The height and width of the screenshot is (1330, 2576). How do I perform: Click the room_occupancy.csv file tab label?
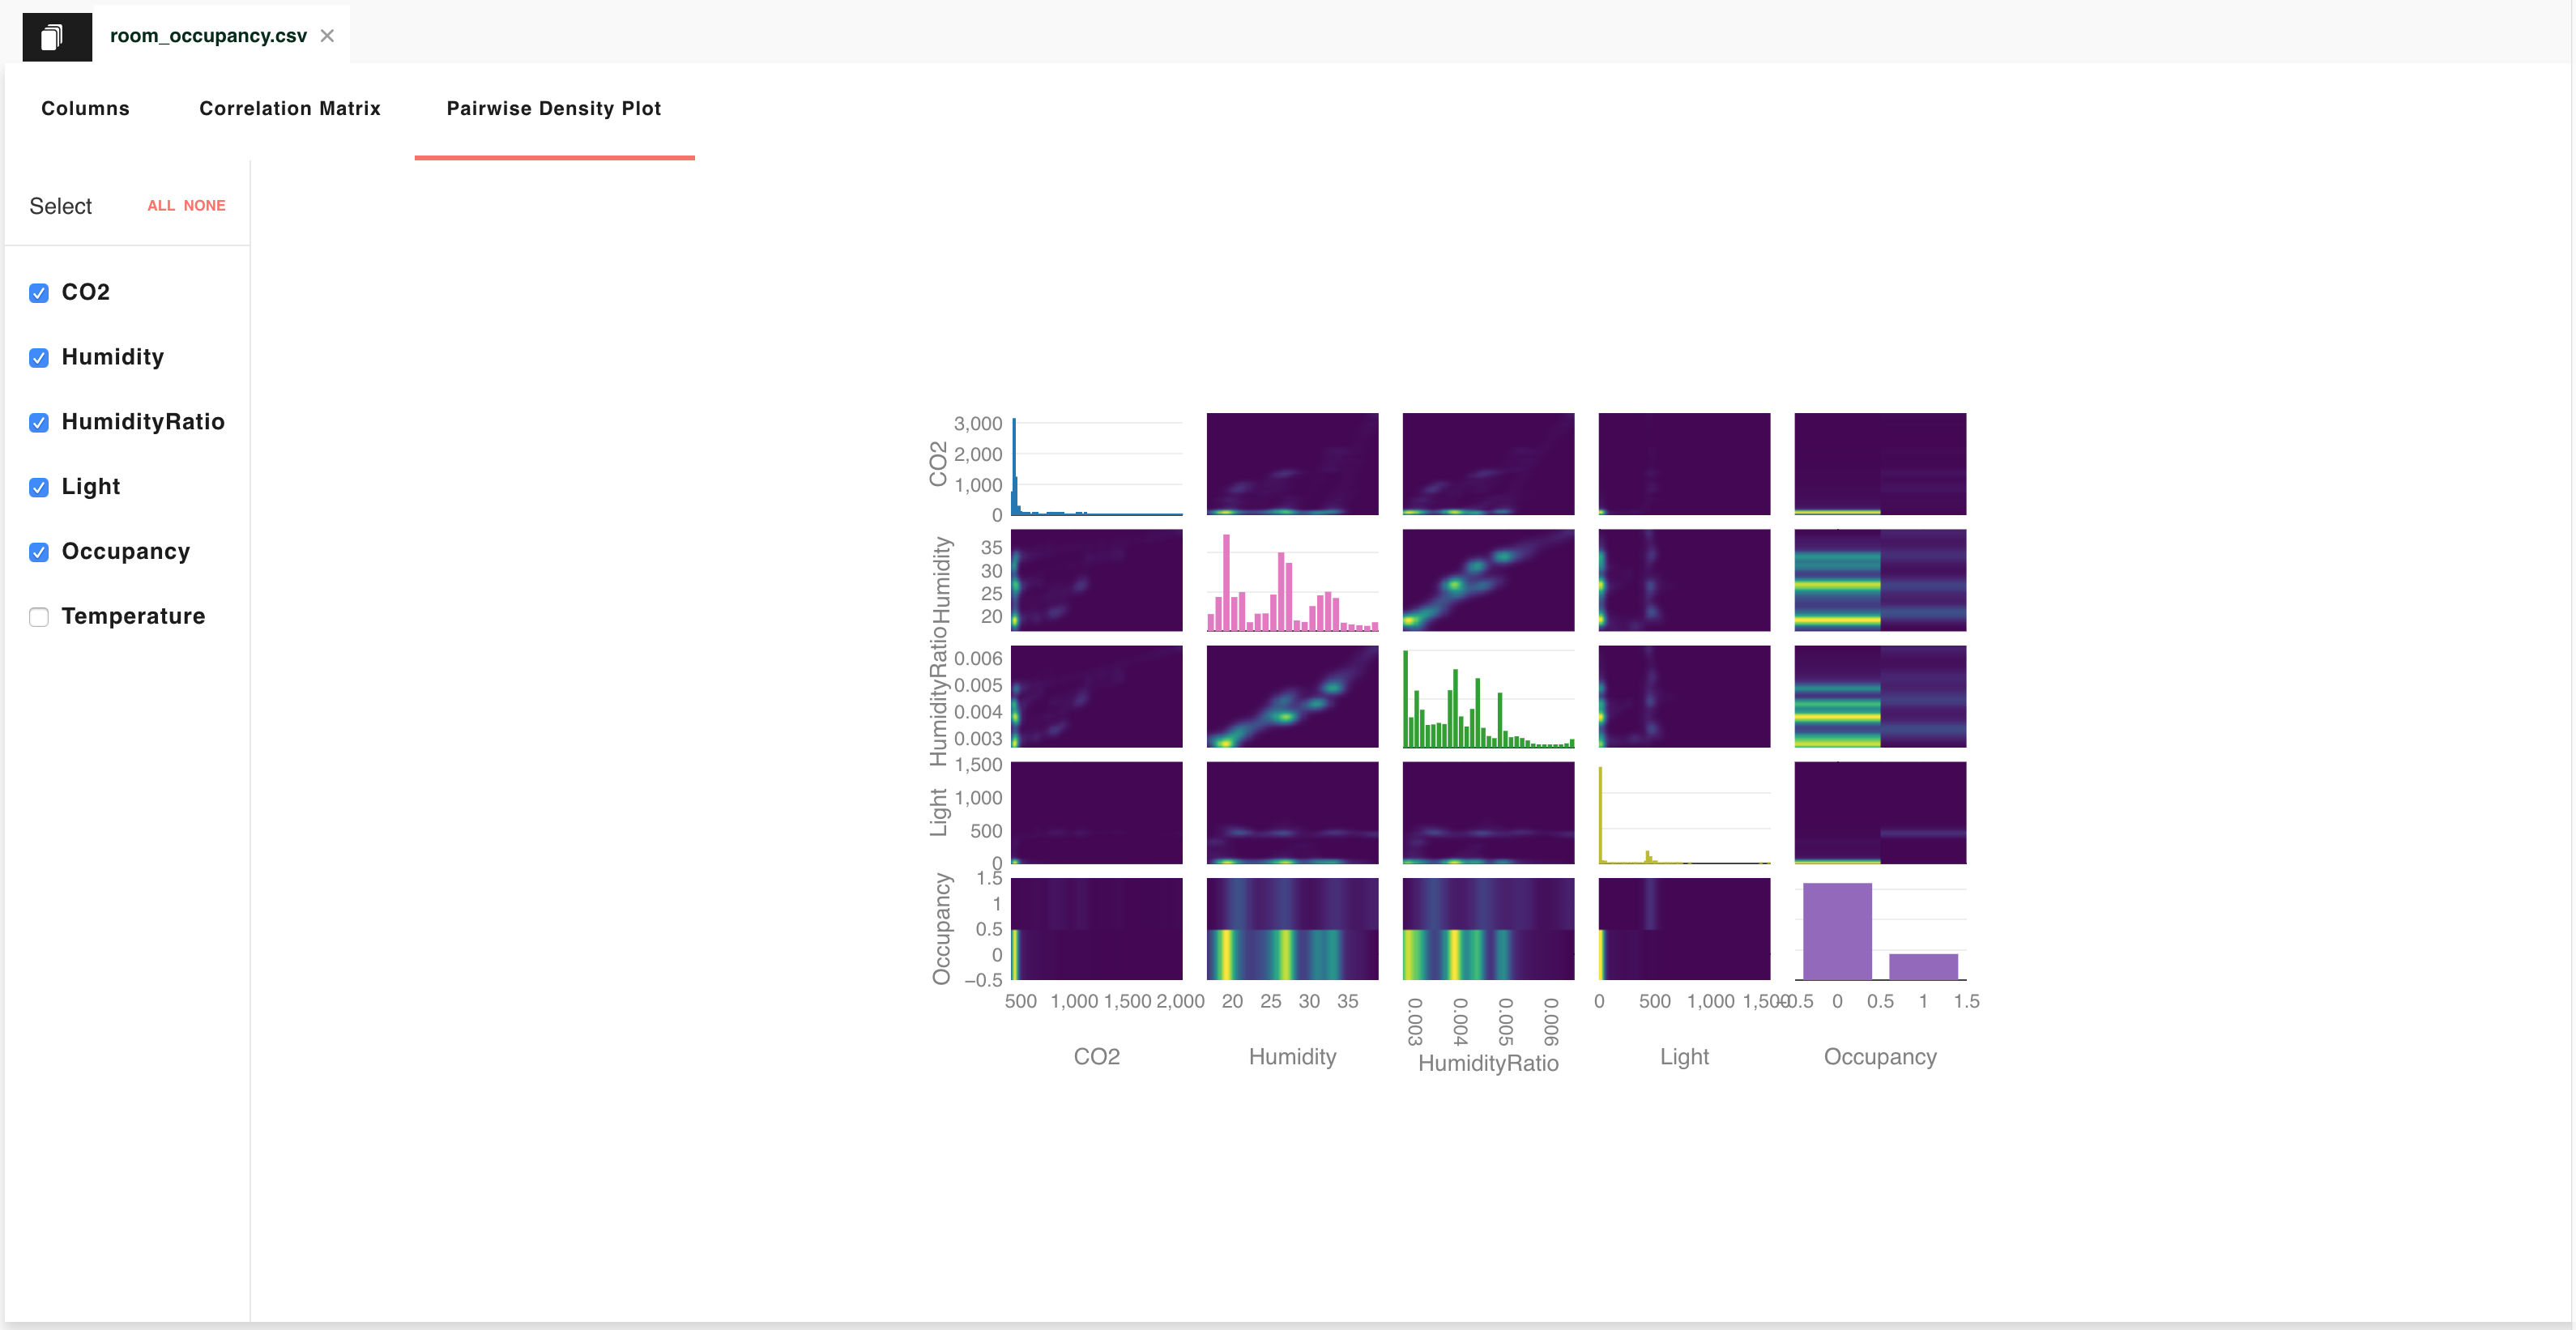pyautogui.click(x=208, y=36)
